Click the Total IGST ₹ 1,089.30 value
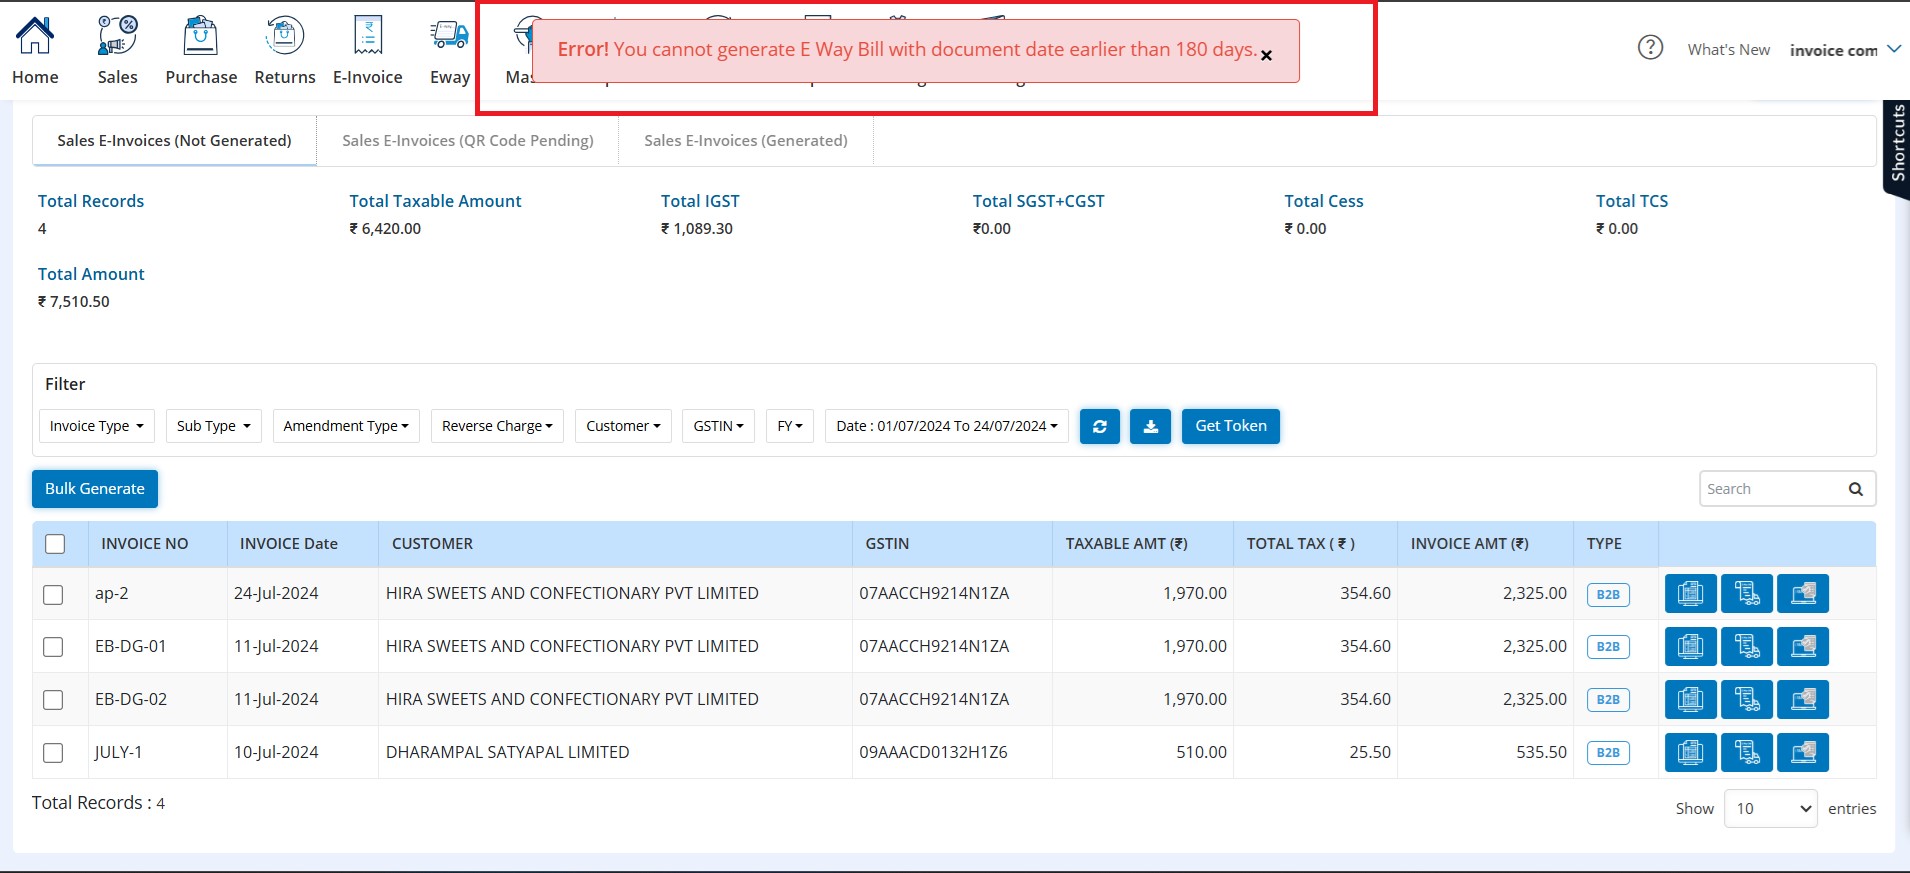This screenshot has height=873, width=1910. point(697,229)
